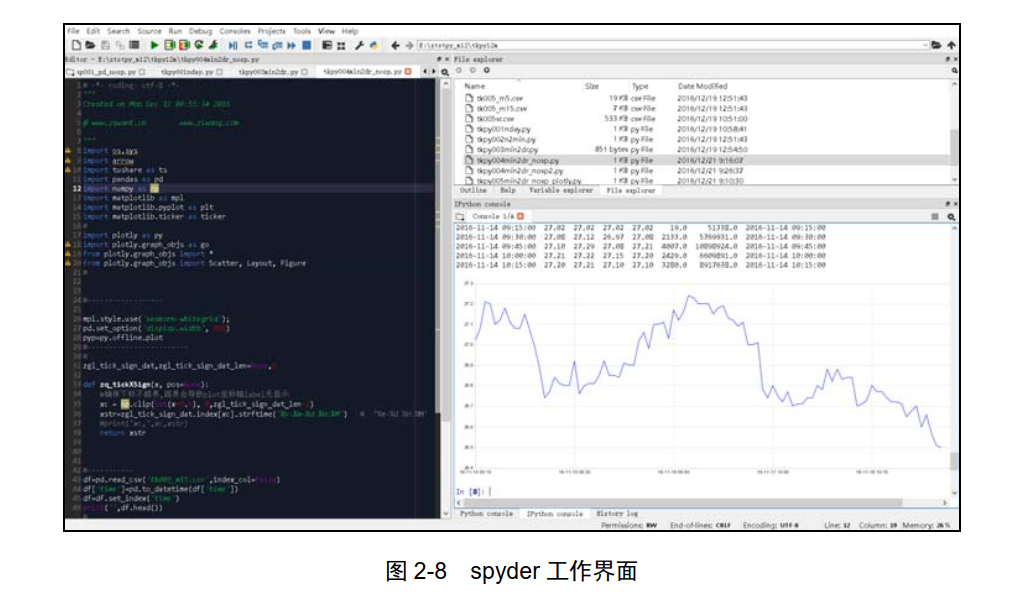Image resolution: width=1022 pixels, height=597 pixels.
Task: Open the Search menu
Action: pyautogui.click(x=119, y=31)
